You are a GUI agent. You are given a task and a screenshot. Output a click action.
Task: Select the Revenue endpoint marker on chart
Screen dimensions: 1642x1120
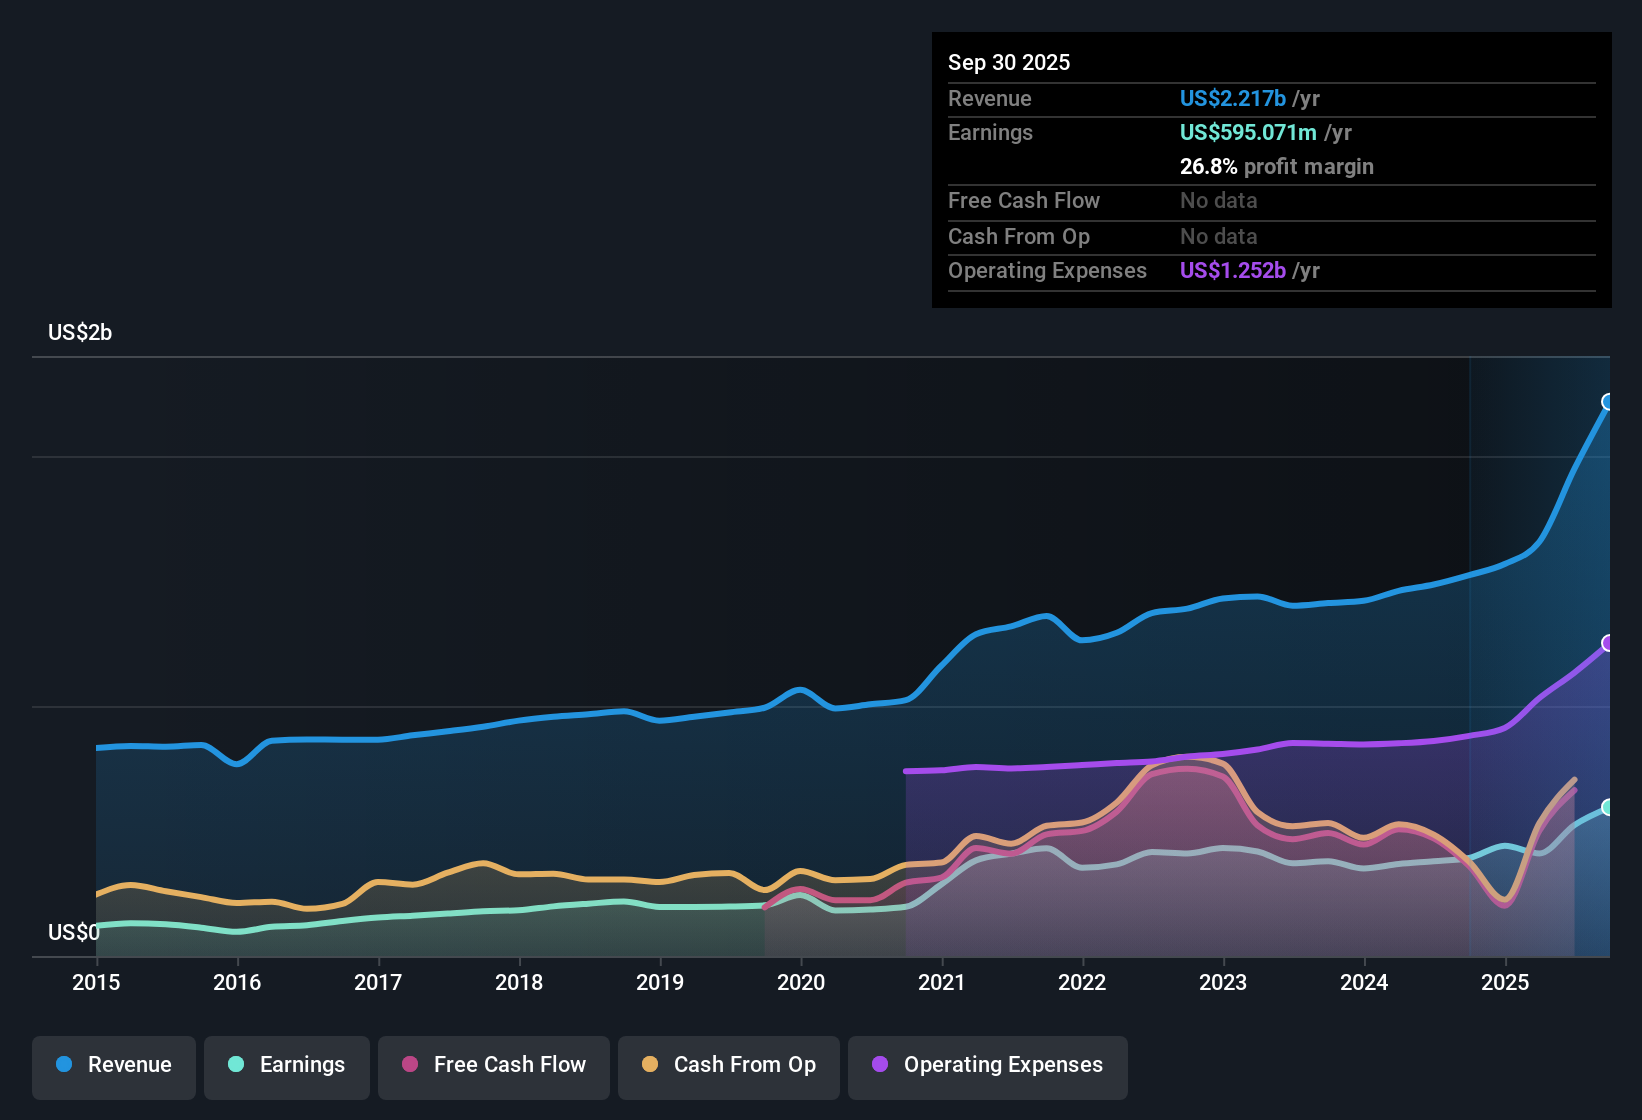click(1608, 402)
